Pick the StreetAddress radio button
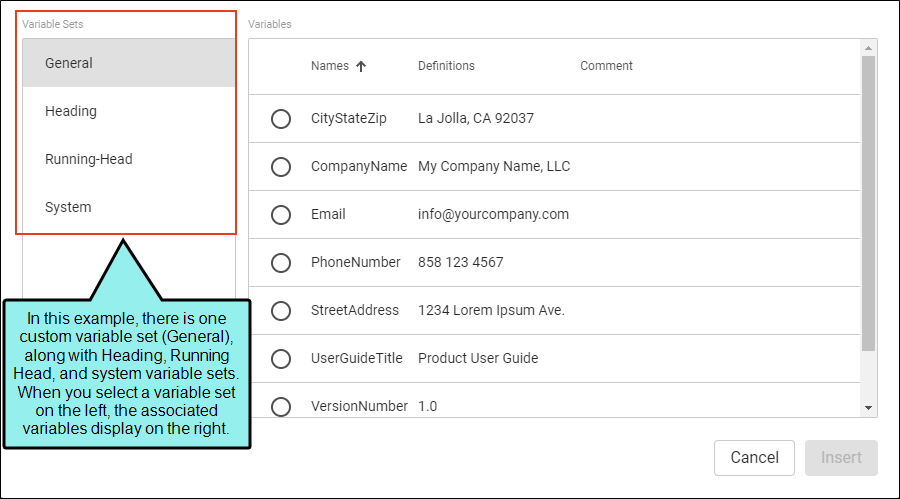This screenshot has height=499, width=900. tap(281, 311)
